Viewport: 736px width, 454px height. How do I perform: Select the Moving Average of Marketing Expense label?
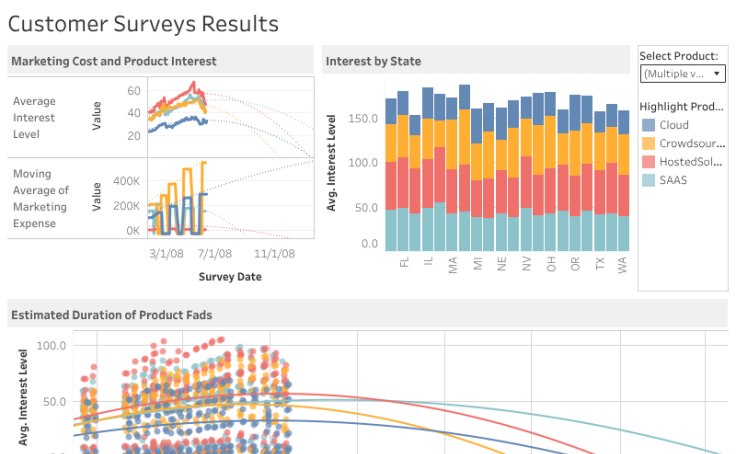pyautogui.click(x=41, y=198)
